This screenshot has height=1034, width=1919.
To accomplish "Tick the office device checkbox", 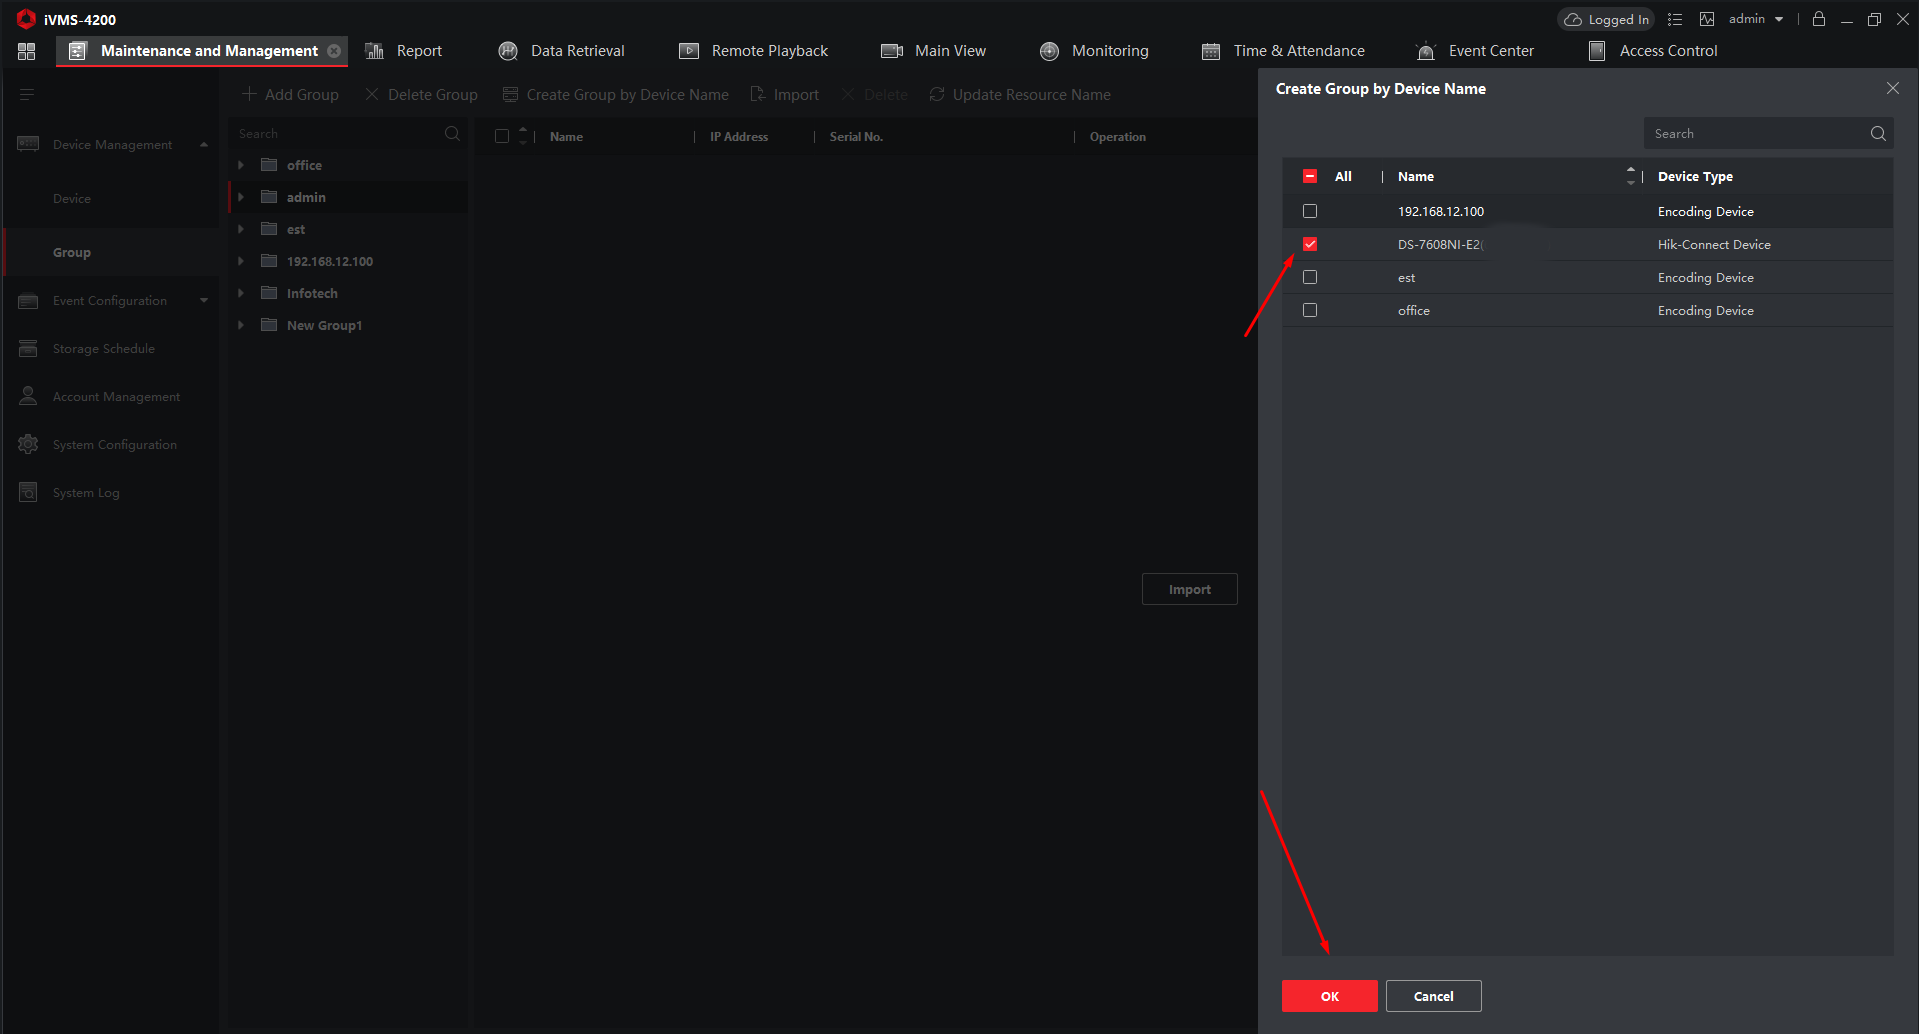I will pos(1310,310).
